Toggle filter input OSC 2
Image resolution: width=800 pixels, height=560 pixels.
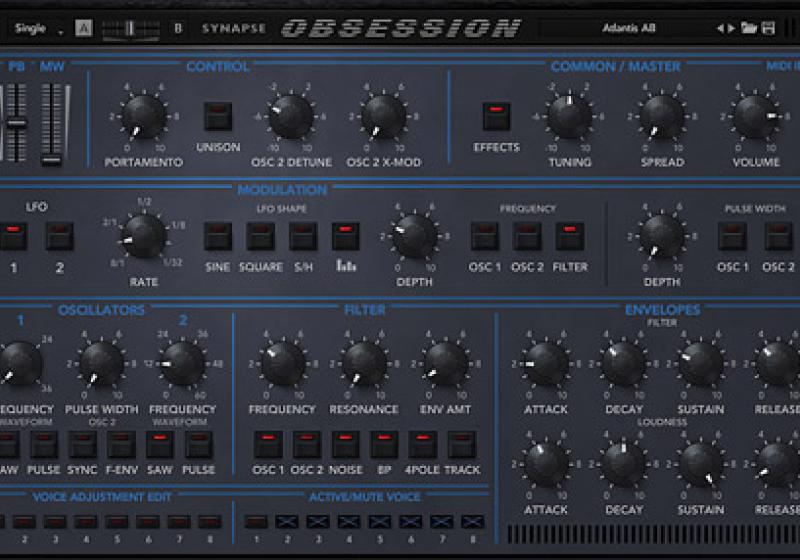307,444
